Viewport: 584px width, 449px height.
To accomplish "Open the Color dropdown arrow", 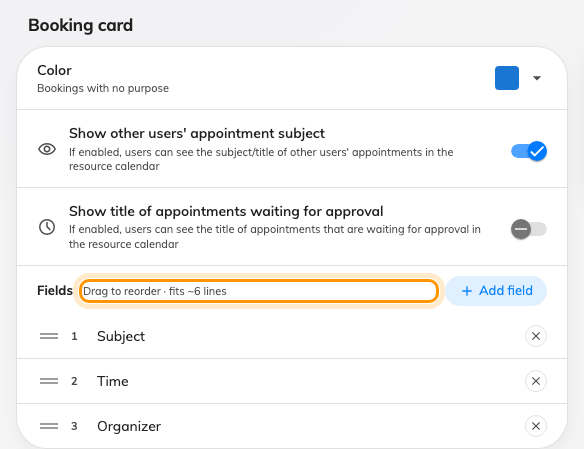I will click(x=537, y=78).
